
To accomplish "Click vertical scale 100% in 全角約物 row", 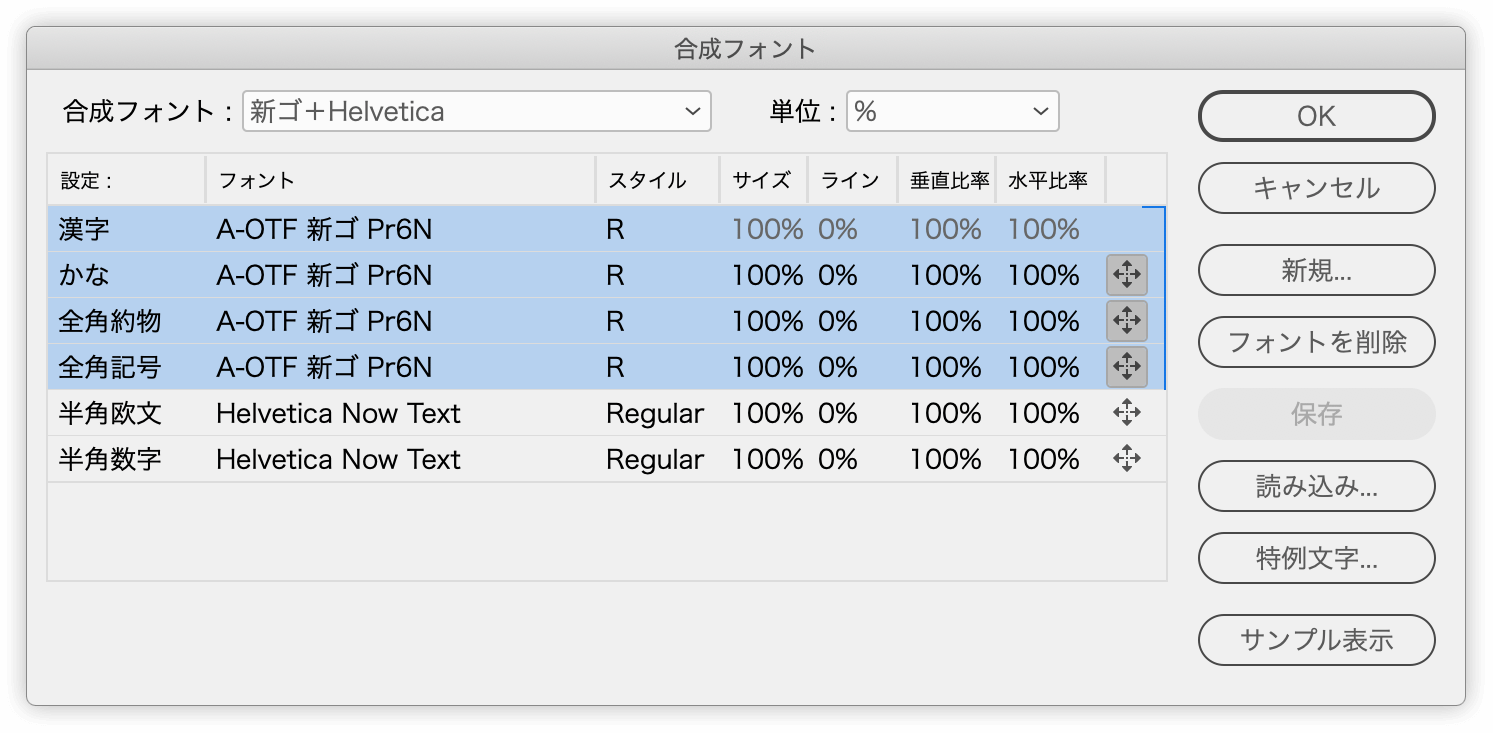I will (x=945, y=321).
